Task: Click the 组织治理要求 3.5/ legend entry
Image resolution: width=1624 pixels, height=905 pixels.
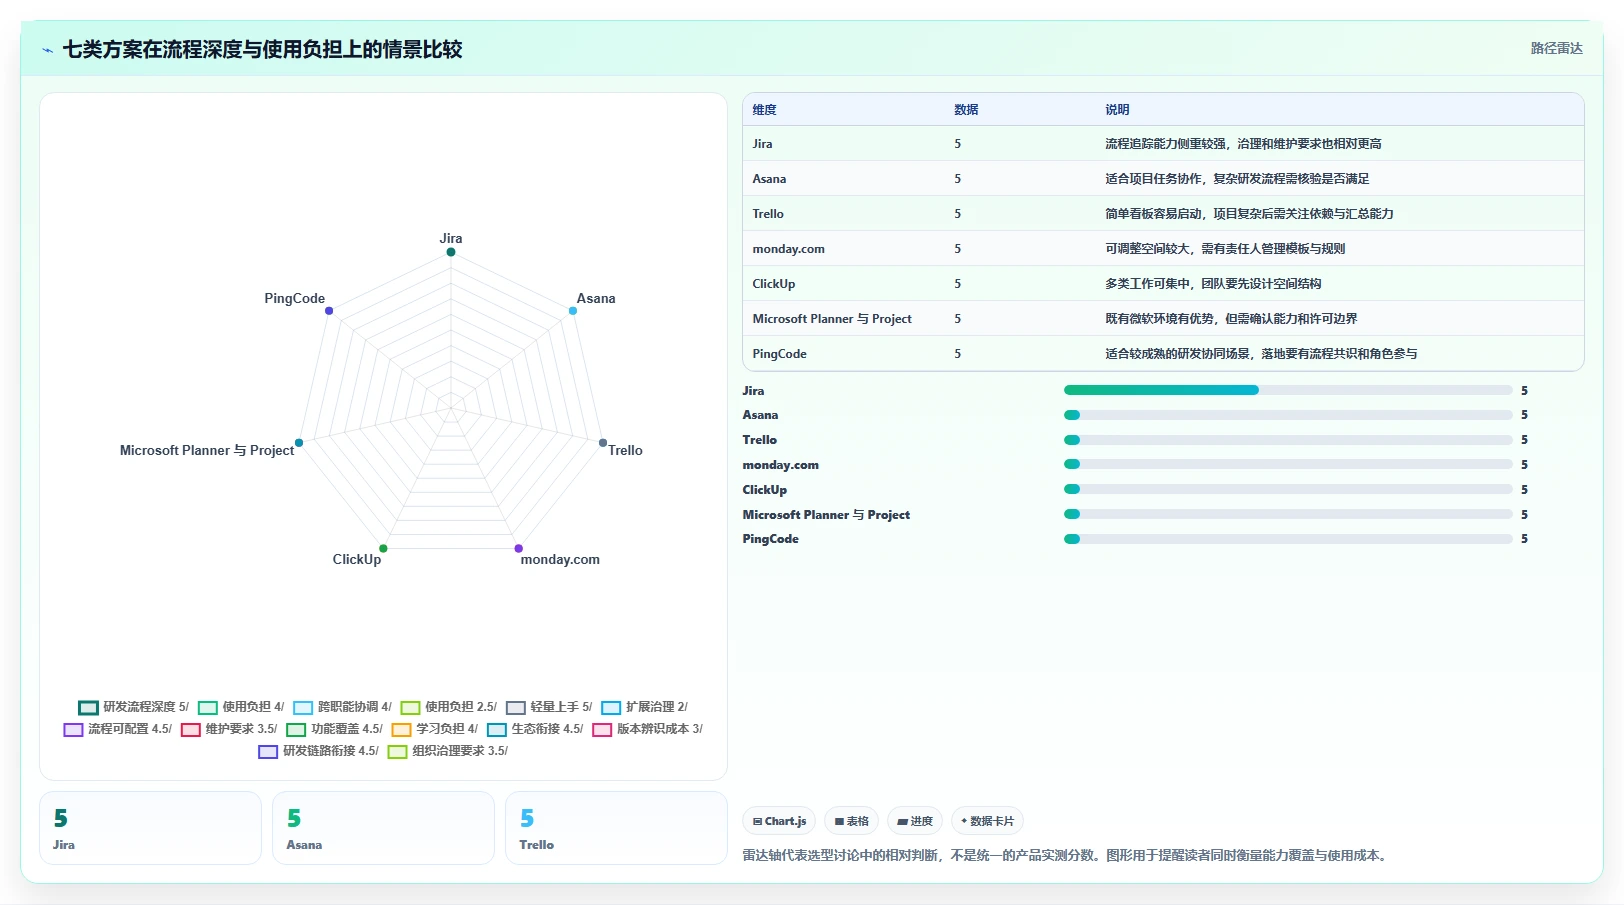Action: [448, 751]
